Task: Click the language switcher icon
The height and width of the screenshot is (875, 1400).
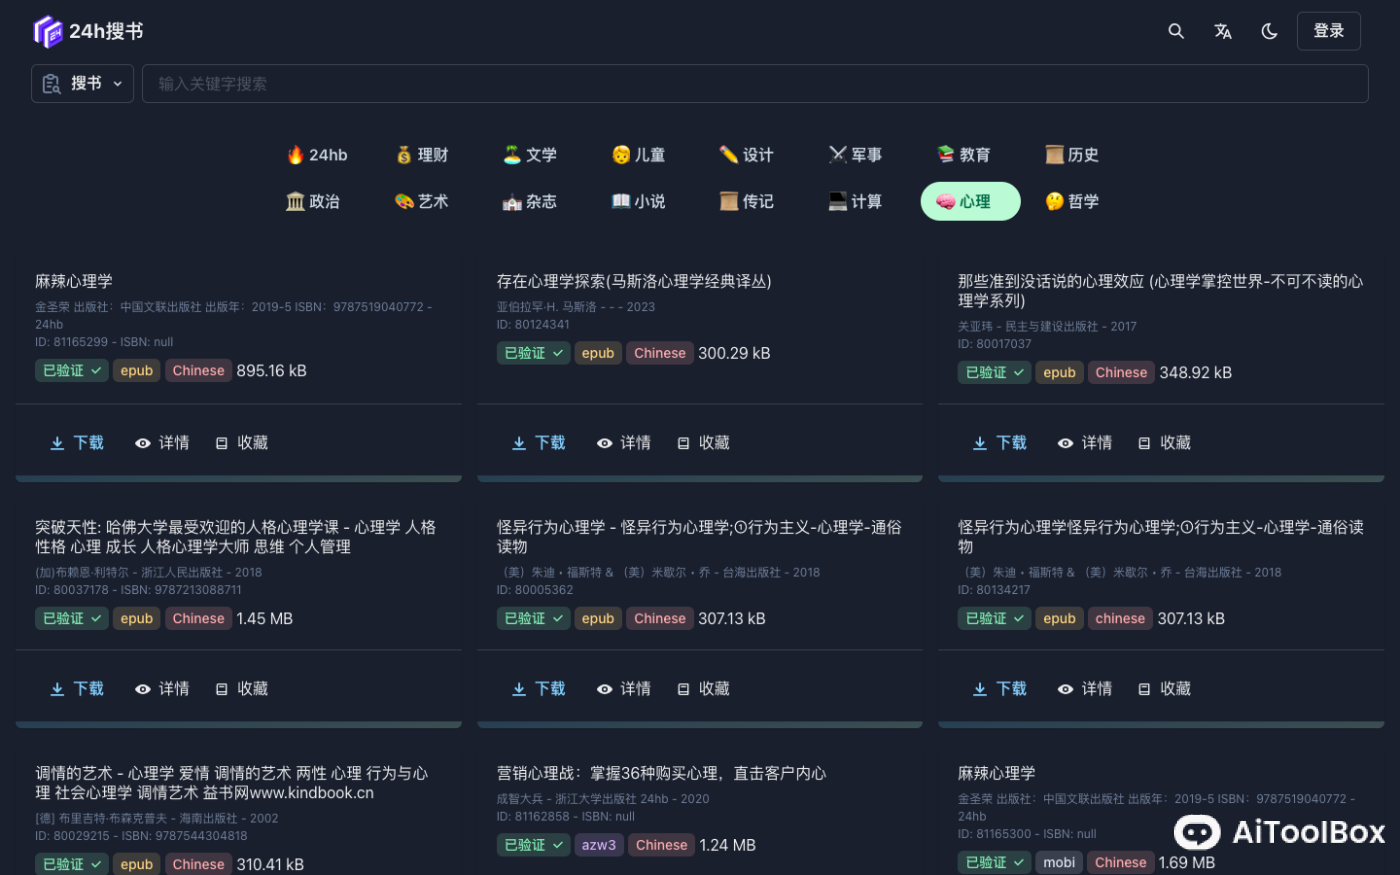Action: [x=1222, y=31]
